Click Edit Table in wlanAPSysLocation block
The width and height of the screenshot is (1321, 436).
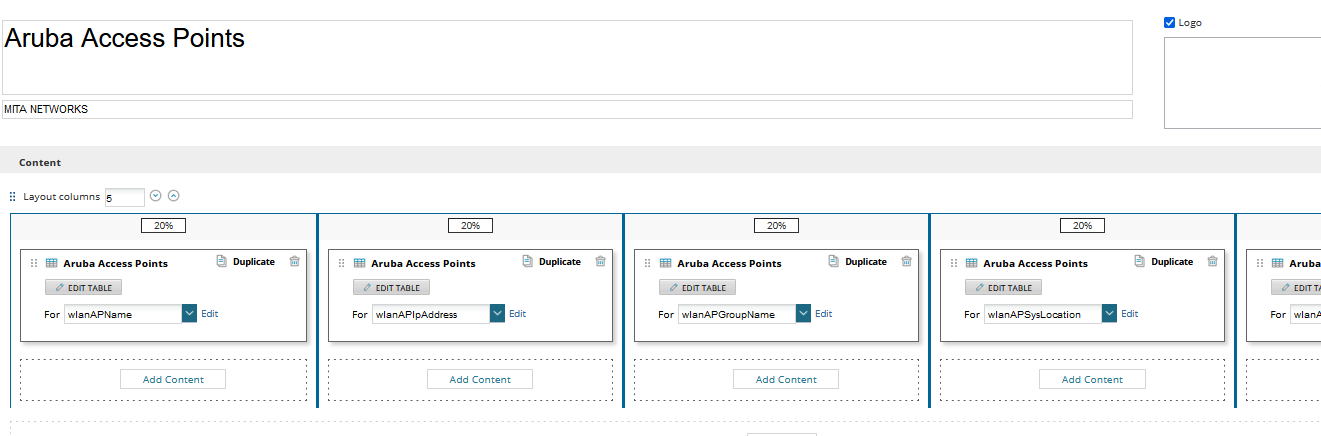[x=1004, y=287]
